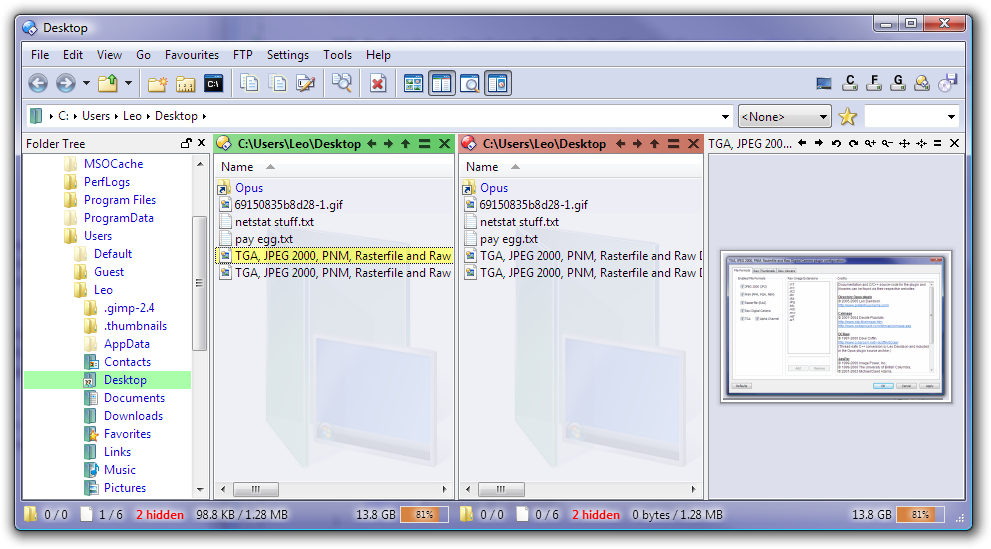This screenshot has height=549, width=991.
Task: Open the Favourites menu
Action: coord(191,55)
